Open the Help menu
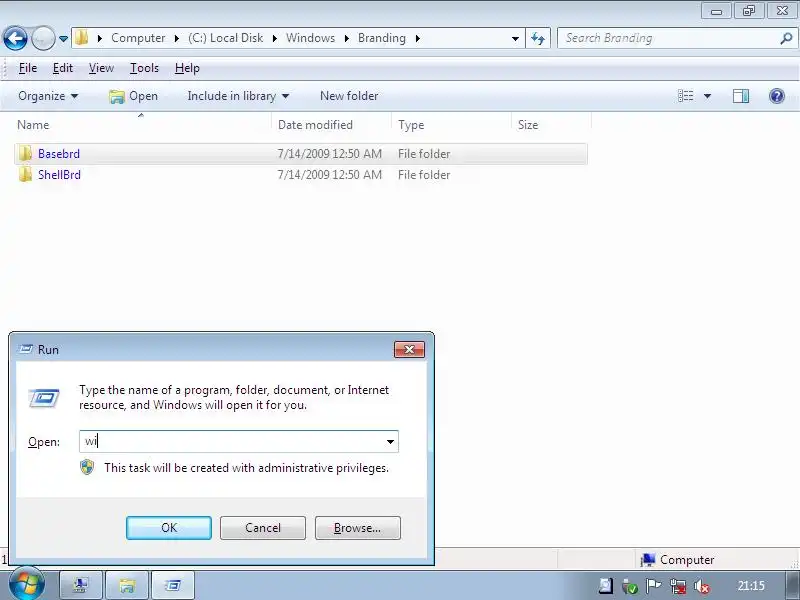Screen dimensions: 800x600 pyautogui.click(x=187, y=68)
